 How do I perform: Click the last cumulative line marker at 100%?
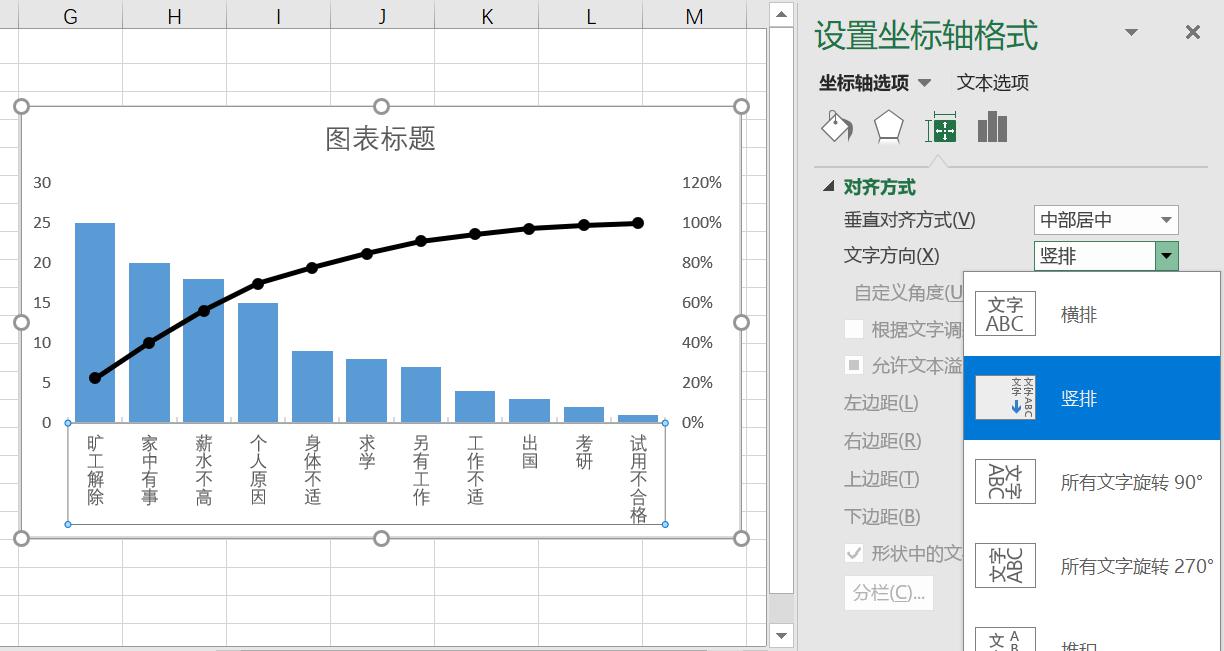638,223
